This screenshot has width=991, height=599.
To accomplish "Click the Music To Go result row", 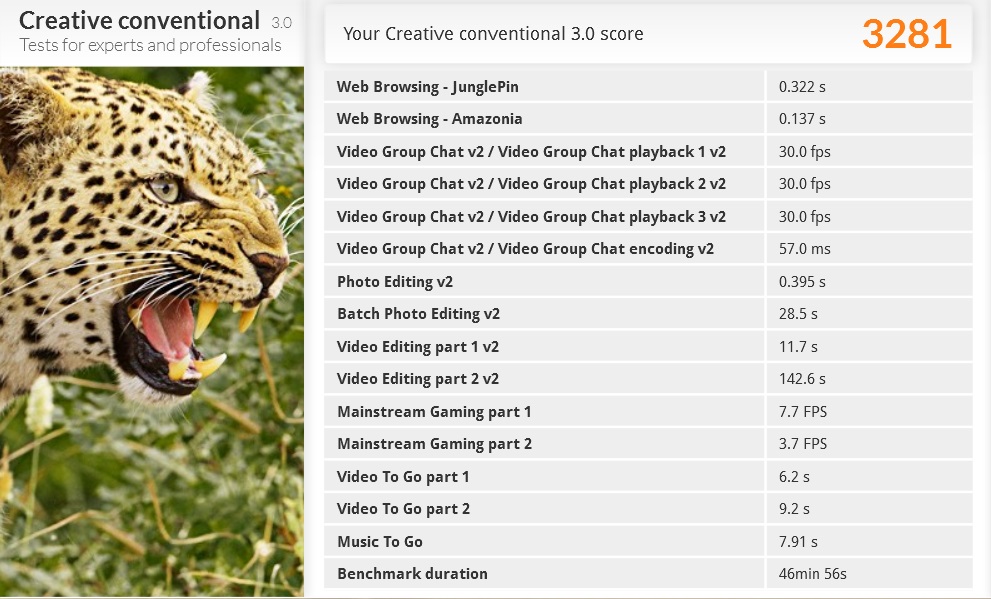I will (380, 542).
